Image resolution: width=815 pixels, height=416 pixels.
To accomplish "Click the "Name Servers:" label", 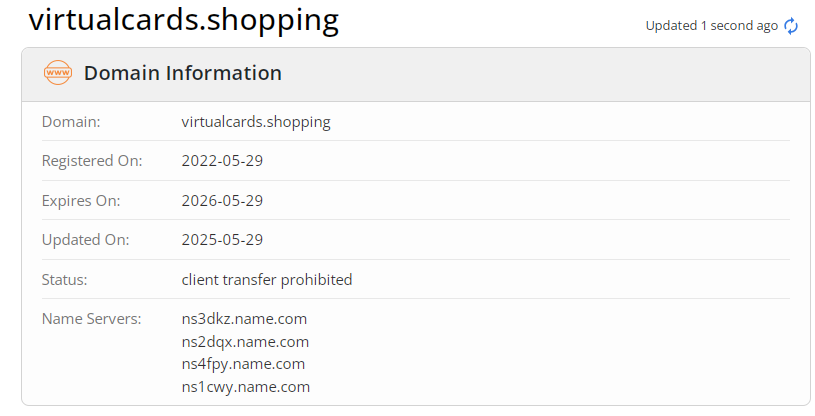I will click(92, 319).
